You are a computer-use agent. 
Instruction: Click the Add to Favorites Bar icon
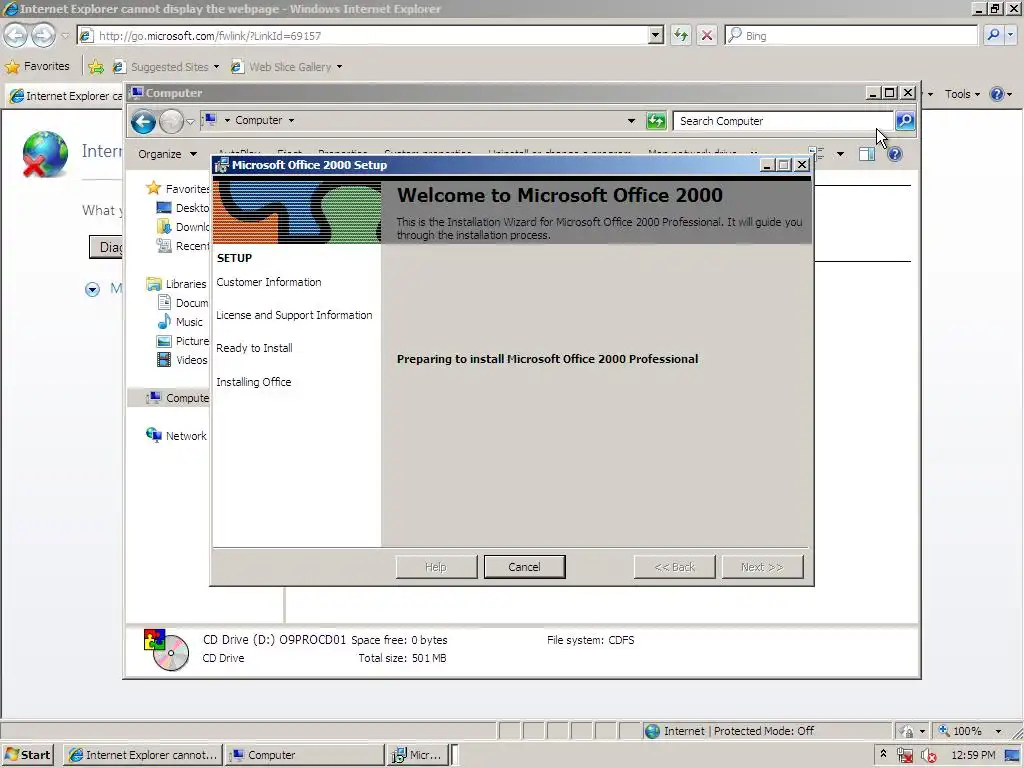click(96, 67)
